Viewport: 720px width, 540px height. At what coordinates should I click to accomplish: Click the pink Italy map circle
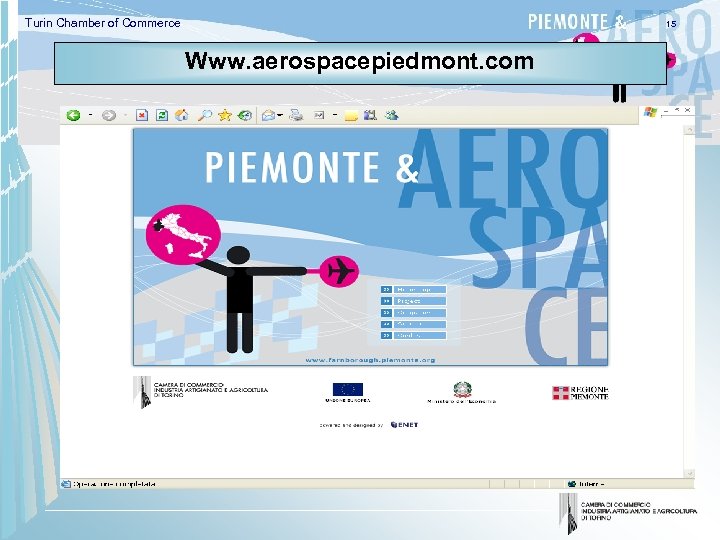click(x=183, y=235)
